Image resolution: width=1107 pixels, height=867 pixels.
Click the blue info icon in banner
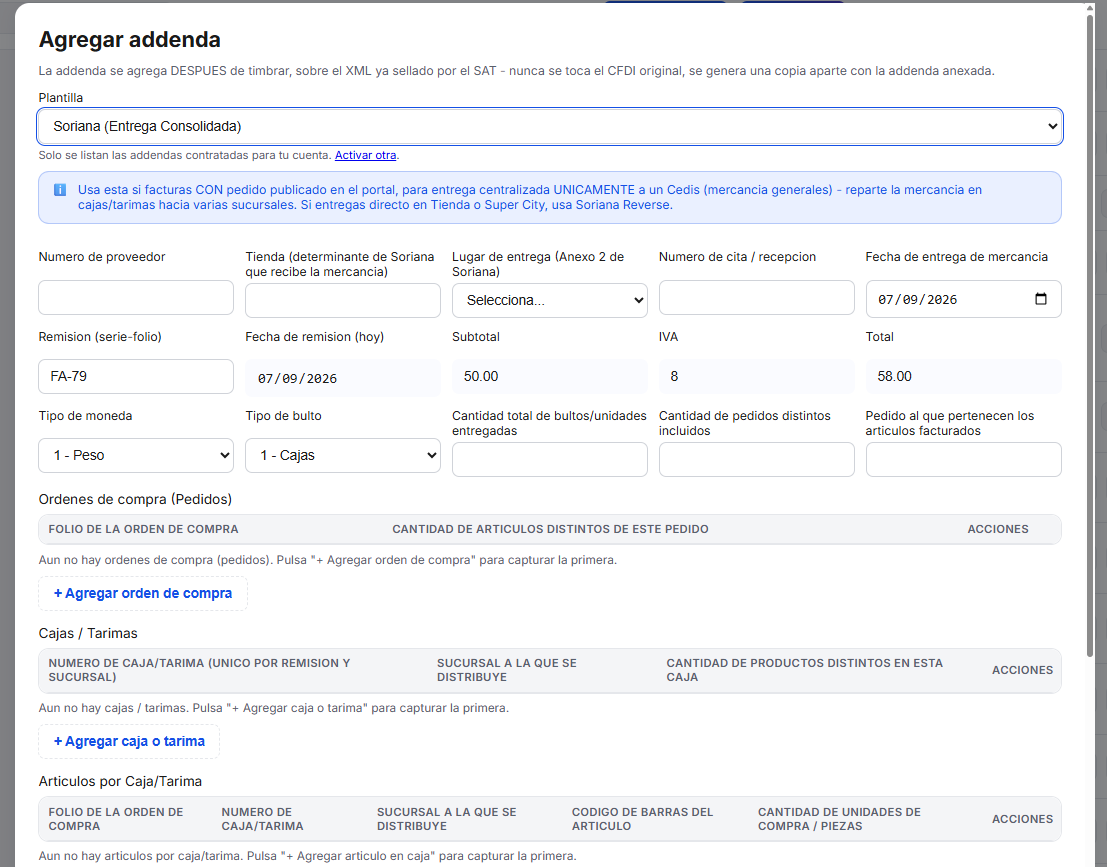tap(60, 190)
